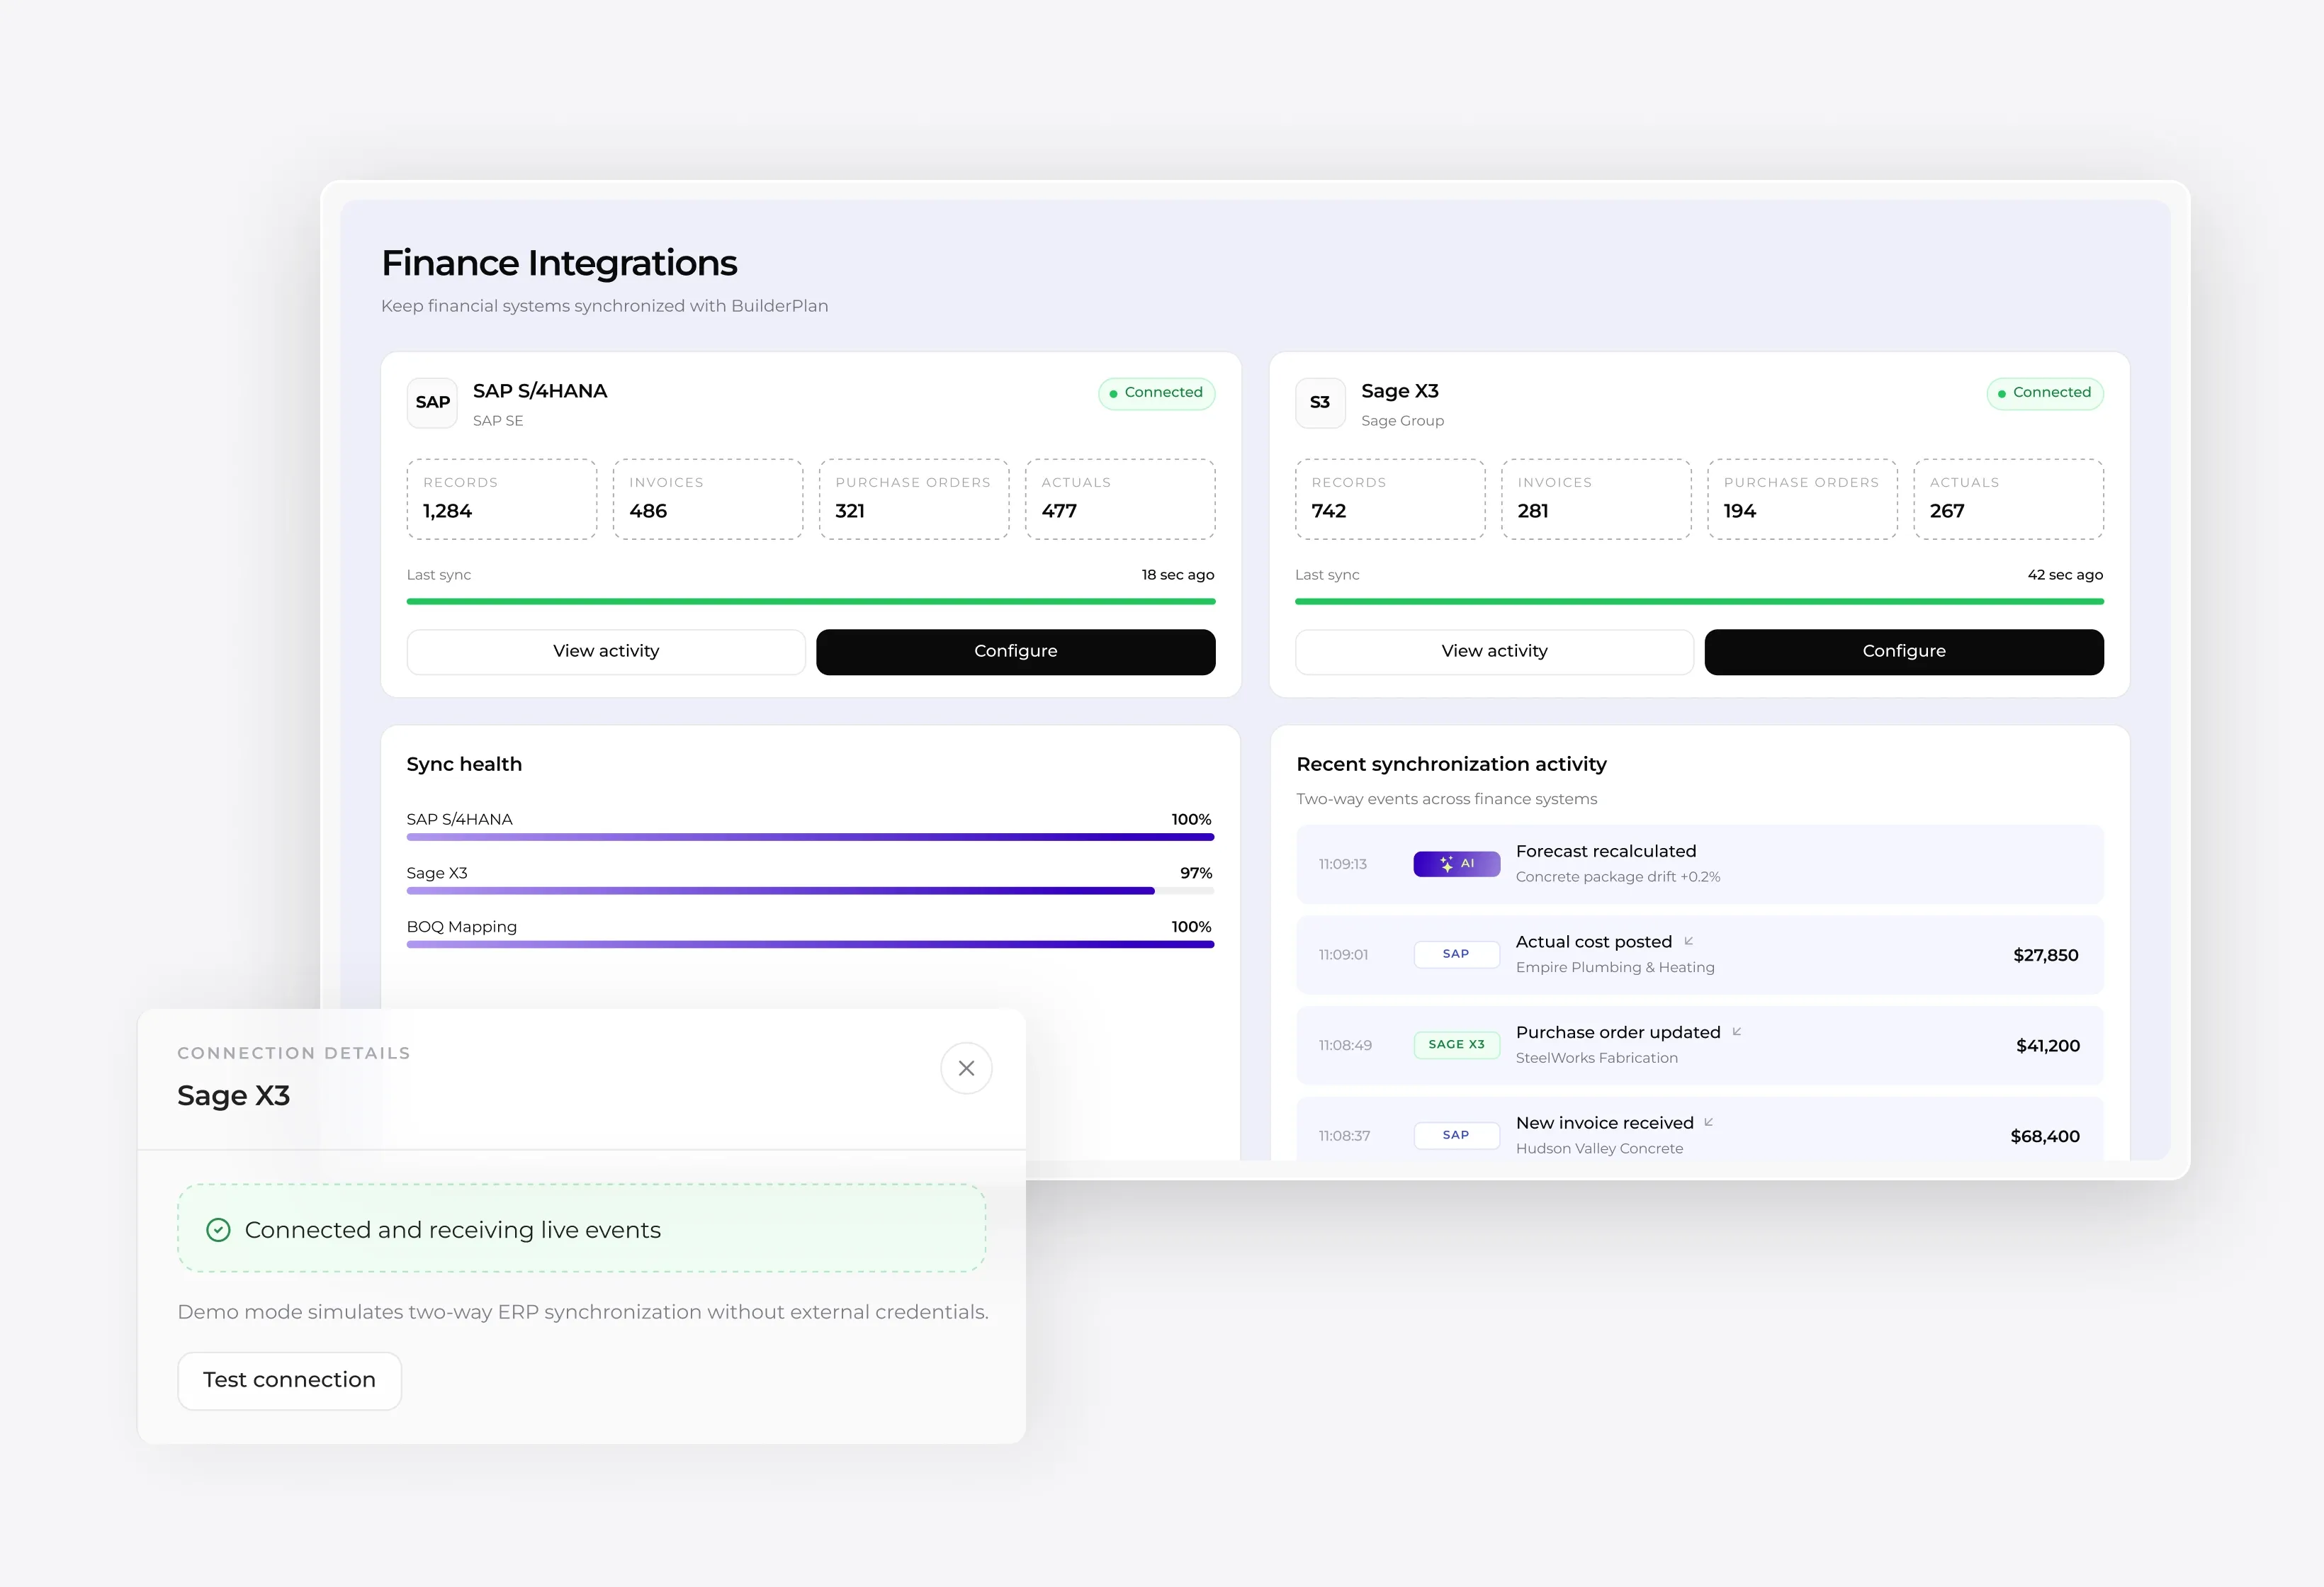This screenshot has width=2324, height=1587.
Task: Click the S3 logo icon on Sage X3 card
Action: click(x=1320, y=403)
